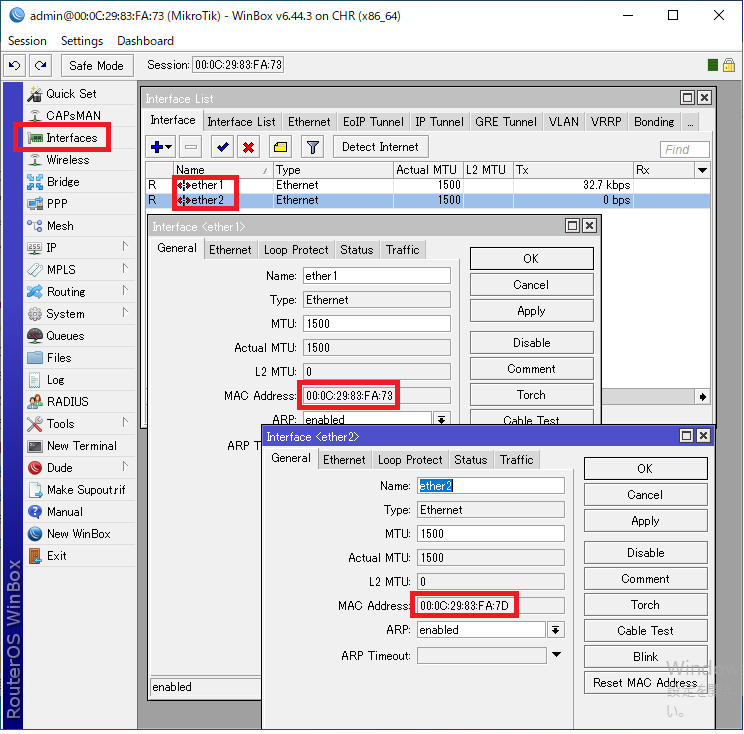Viewport: 744px width, 734px height.
Task: Switch to Ethernet tab in Interface List
Action: [x=309, y=122]
